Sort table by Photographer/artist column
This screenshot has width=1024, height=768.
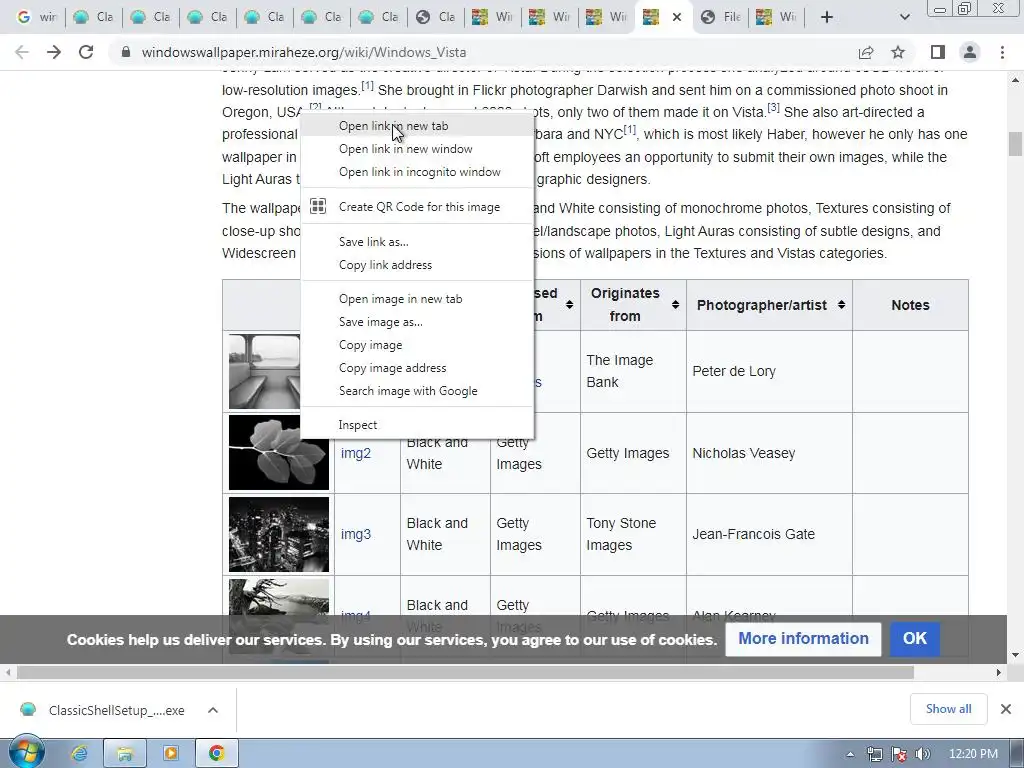pos(841,304)
